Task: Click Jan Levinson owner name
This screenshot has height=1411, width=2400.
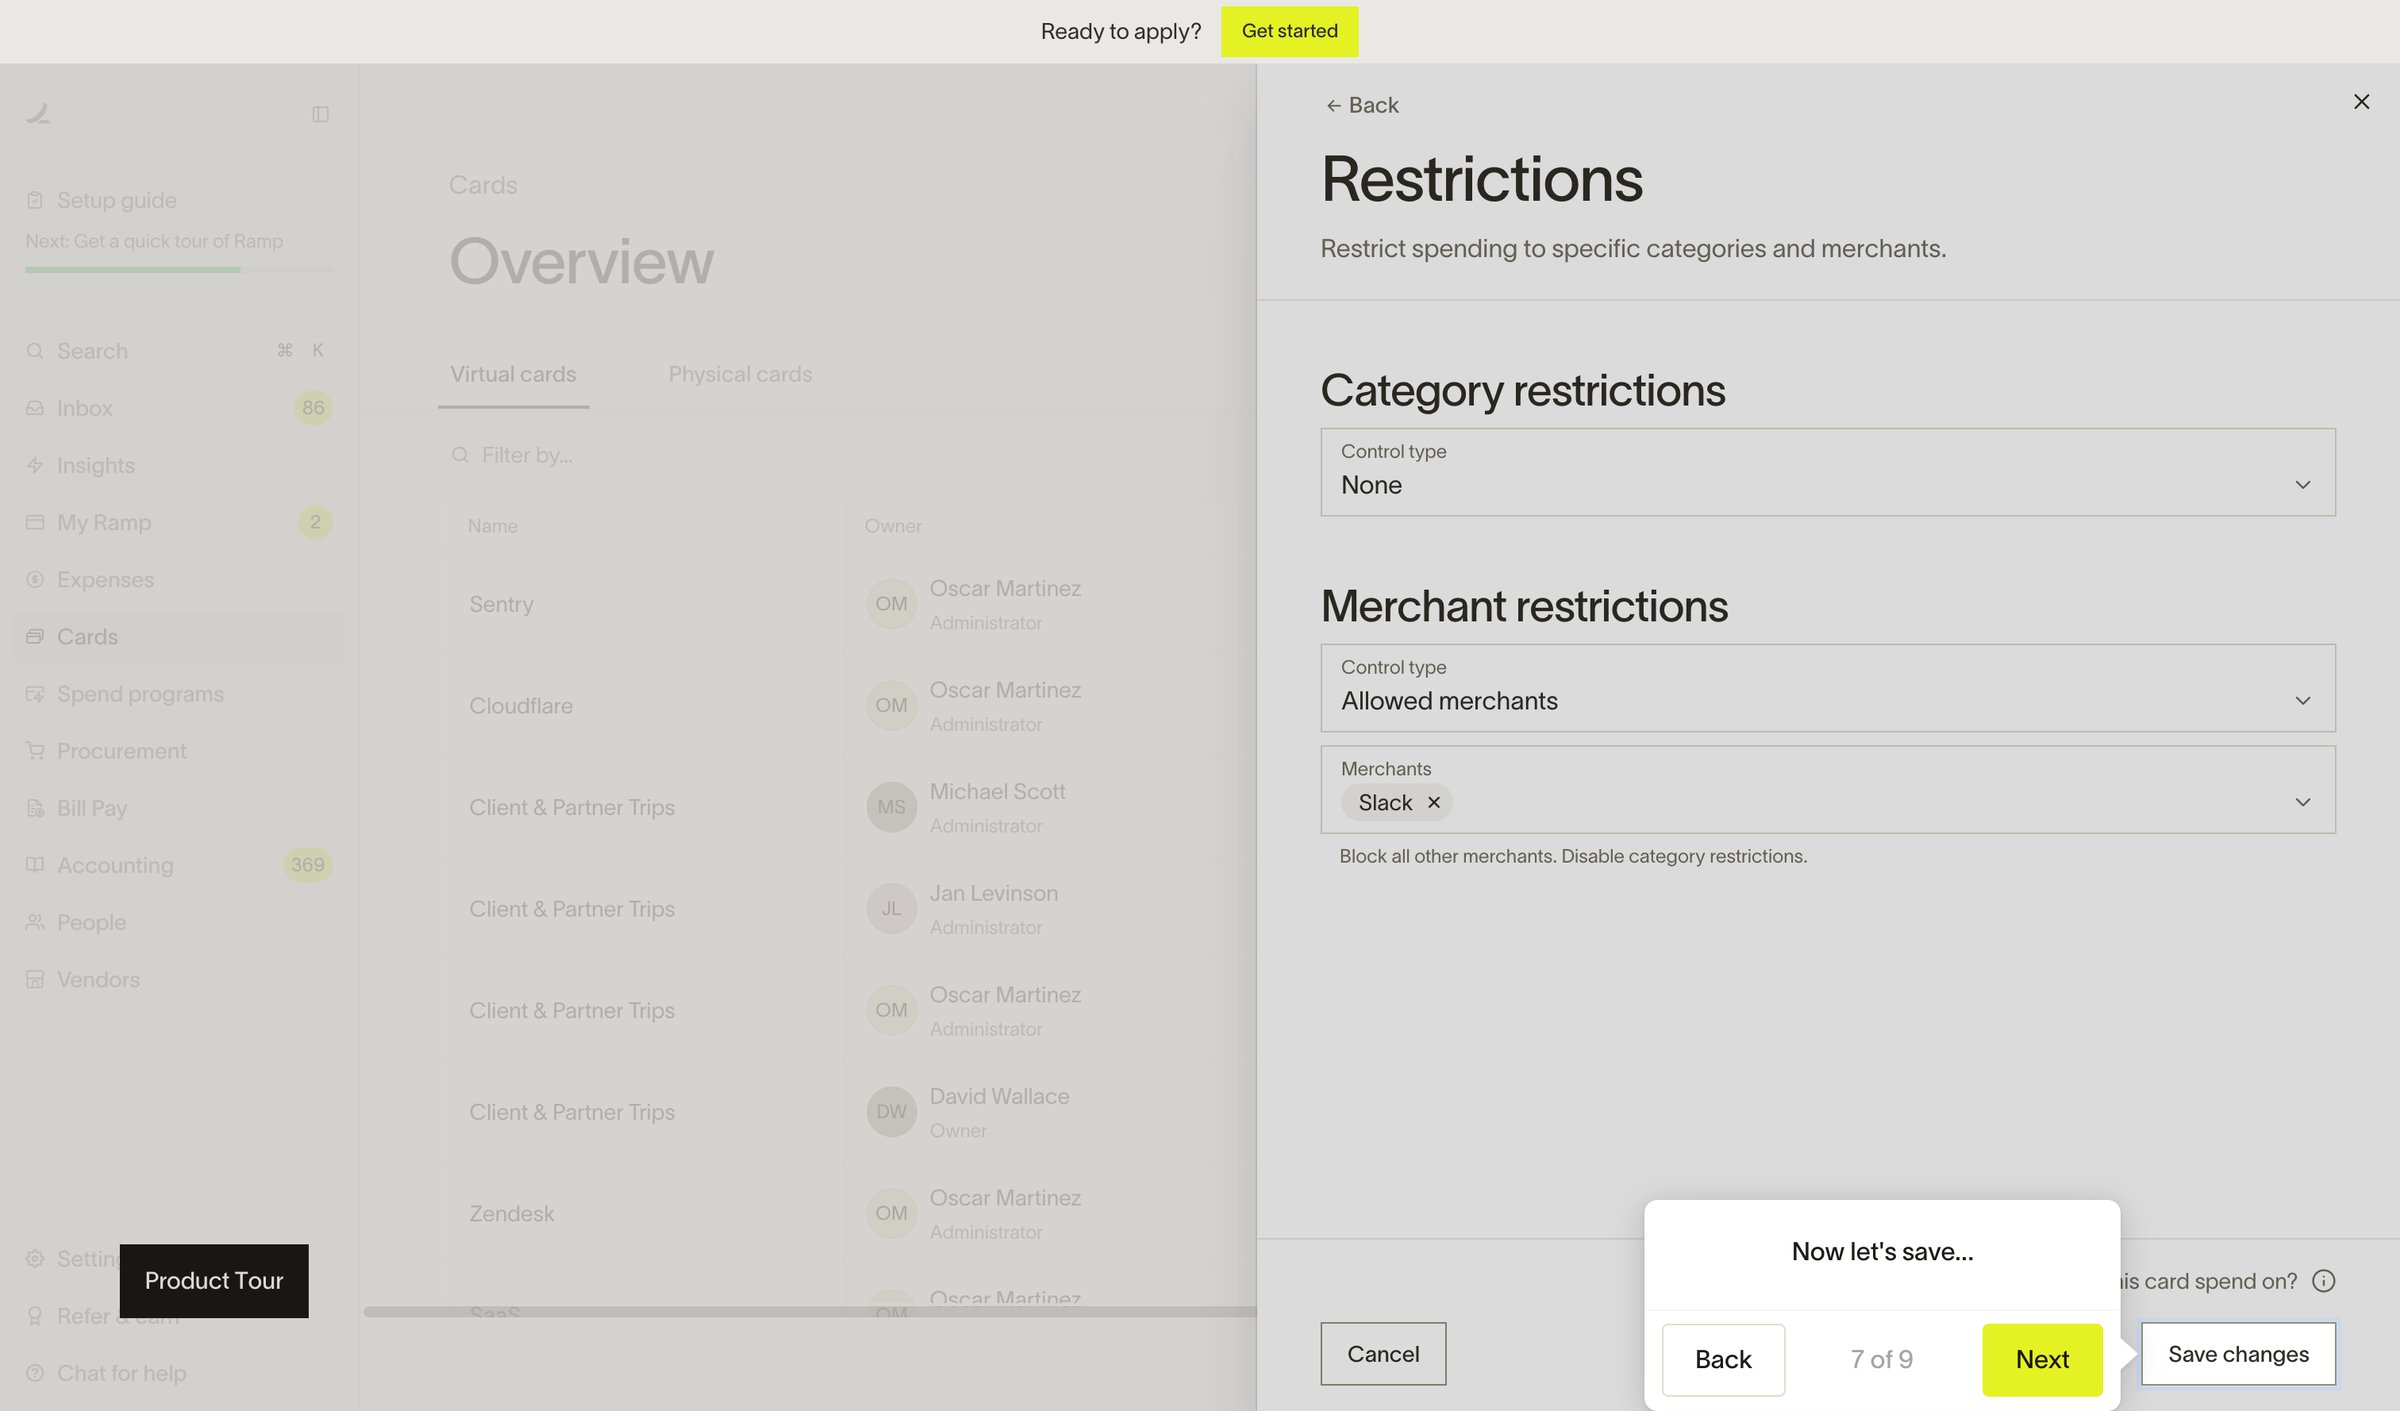Action: [993, 893]
